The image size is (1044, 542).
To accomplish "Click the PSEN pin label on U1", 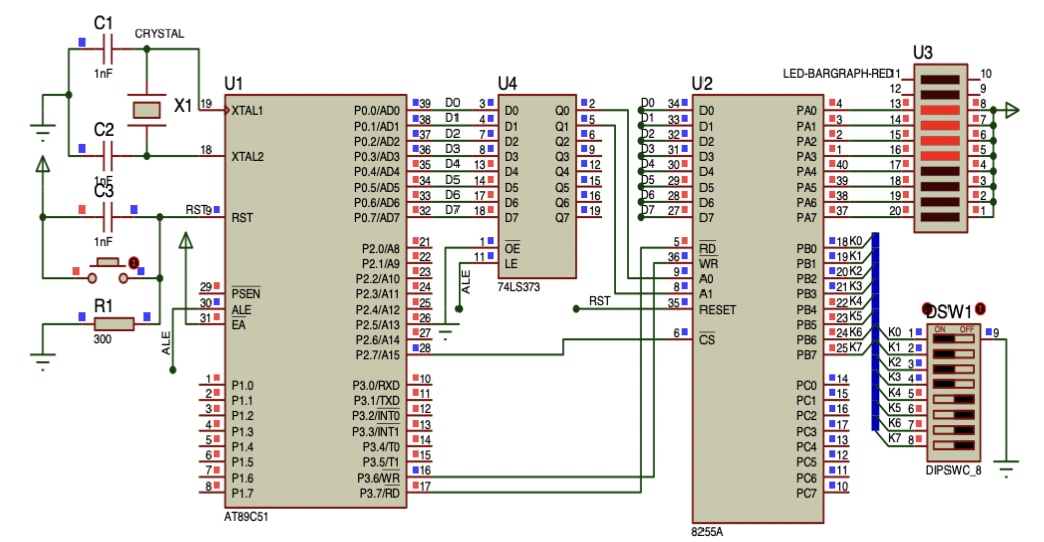I will (246, 294).
